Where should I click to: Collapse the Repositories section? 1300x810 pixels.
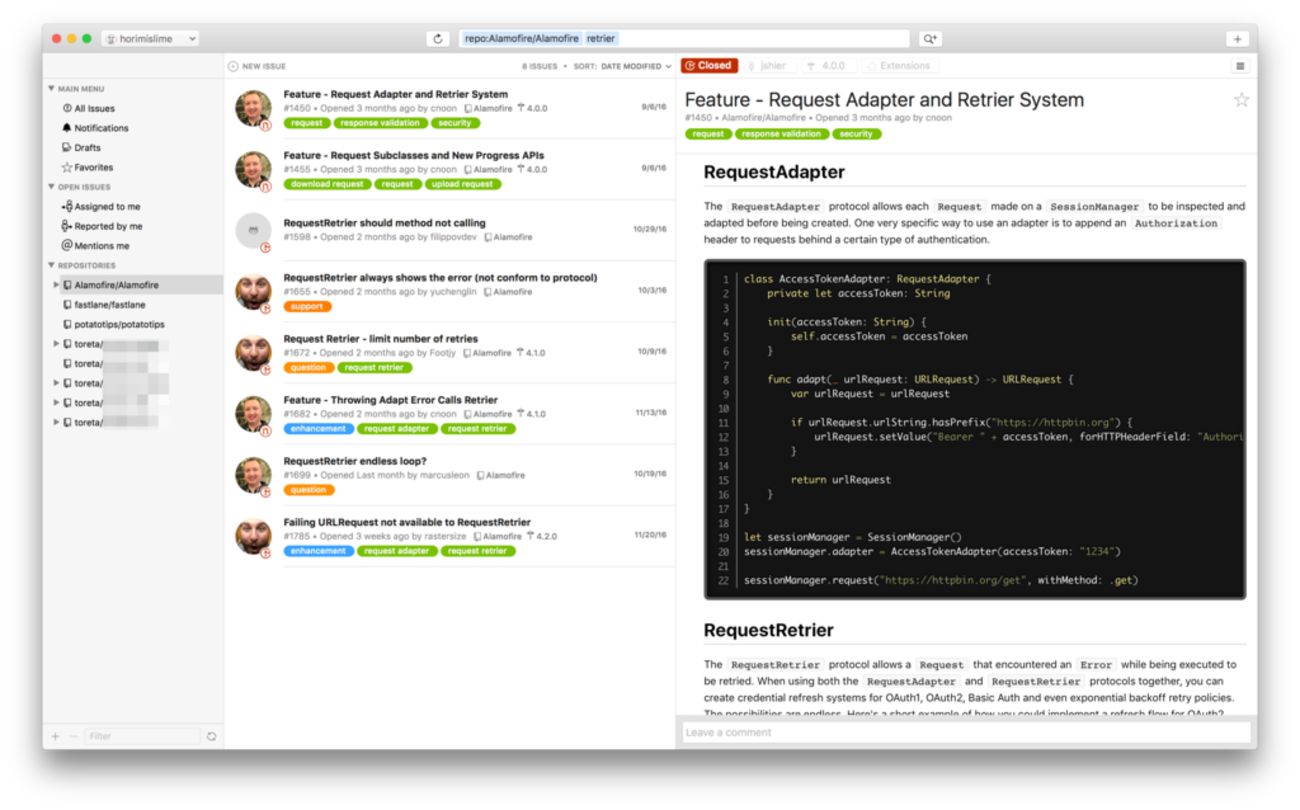click(x=52, y=266)
